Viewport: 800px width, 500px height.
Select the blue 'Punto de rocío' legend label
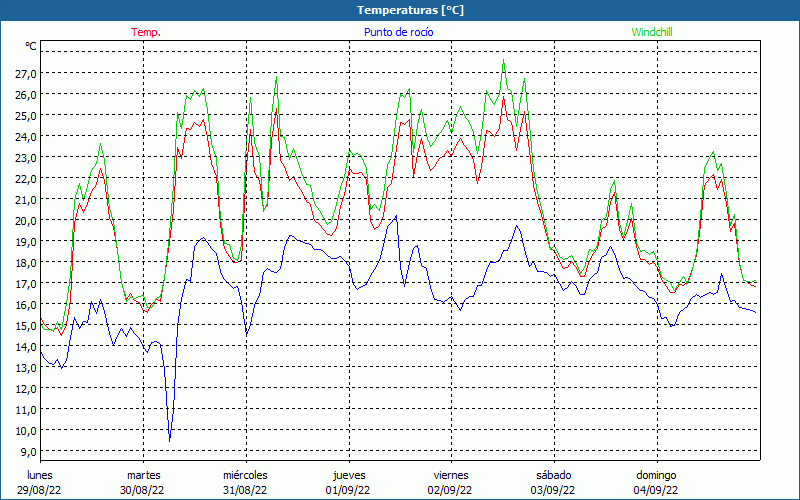[x=398, y=32]
